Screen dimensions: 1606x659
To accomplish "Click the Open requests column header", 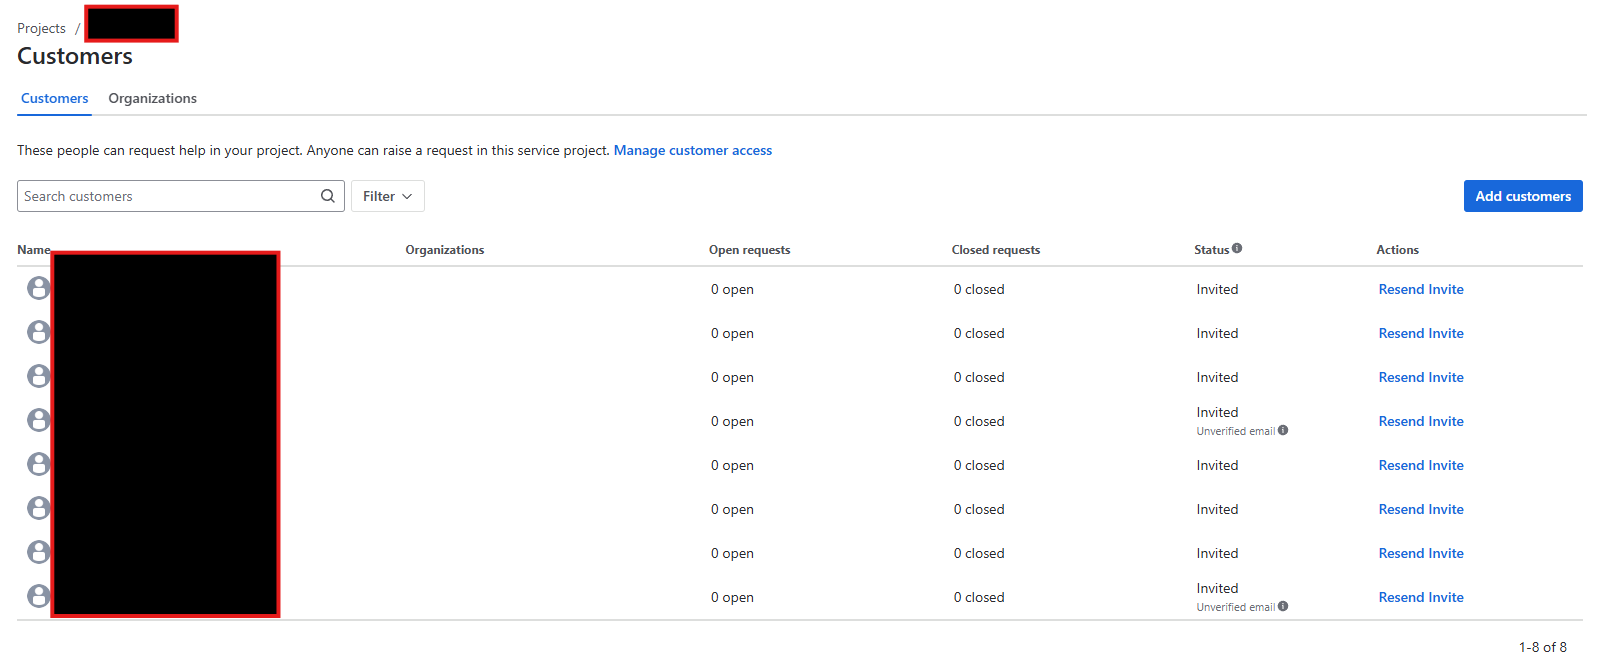I will tap(750, 250).
